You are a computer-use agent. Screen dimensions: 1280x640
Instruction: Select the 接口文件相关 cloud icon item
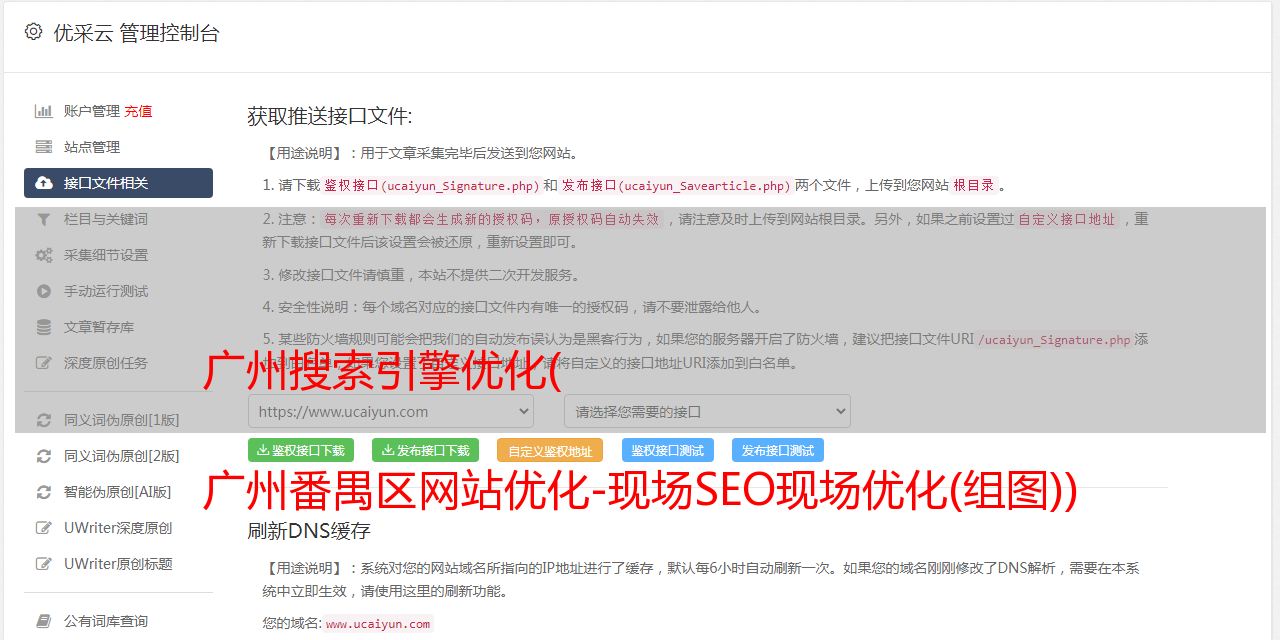pos(44,183)
